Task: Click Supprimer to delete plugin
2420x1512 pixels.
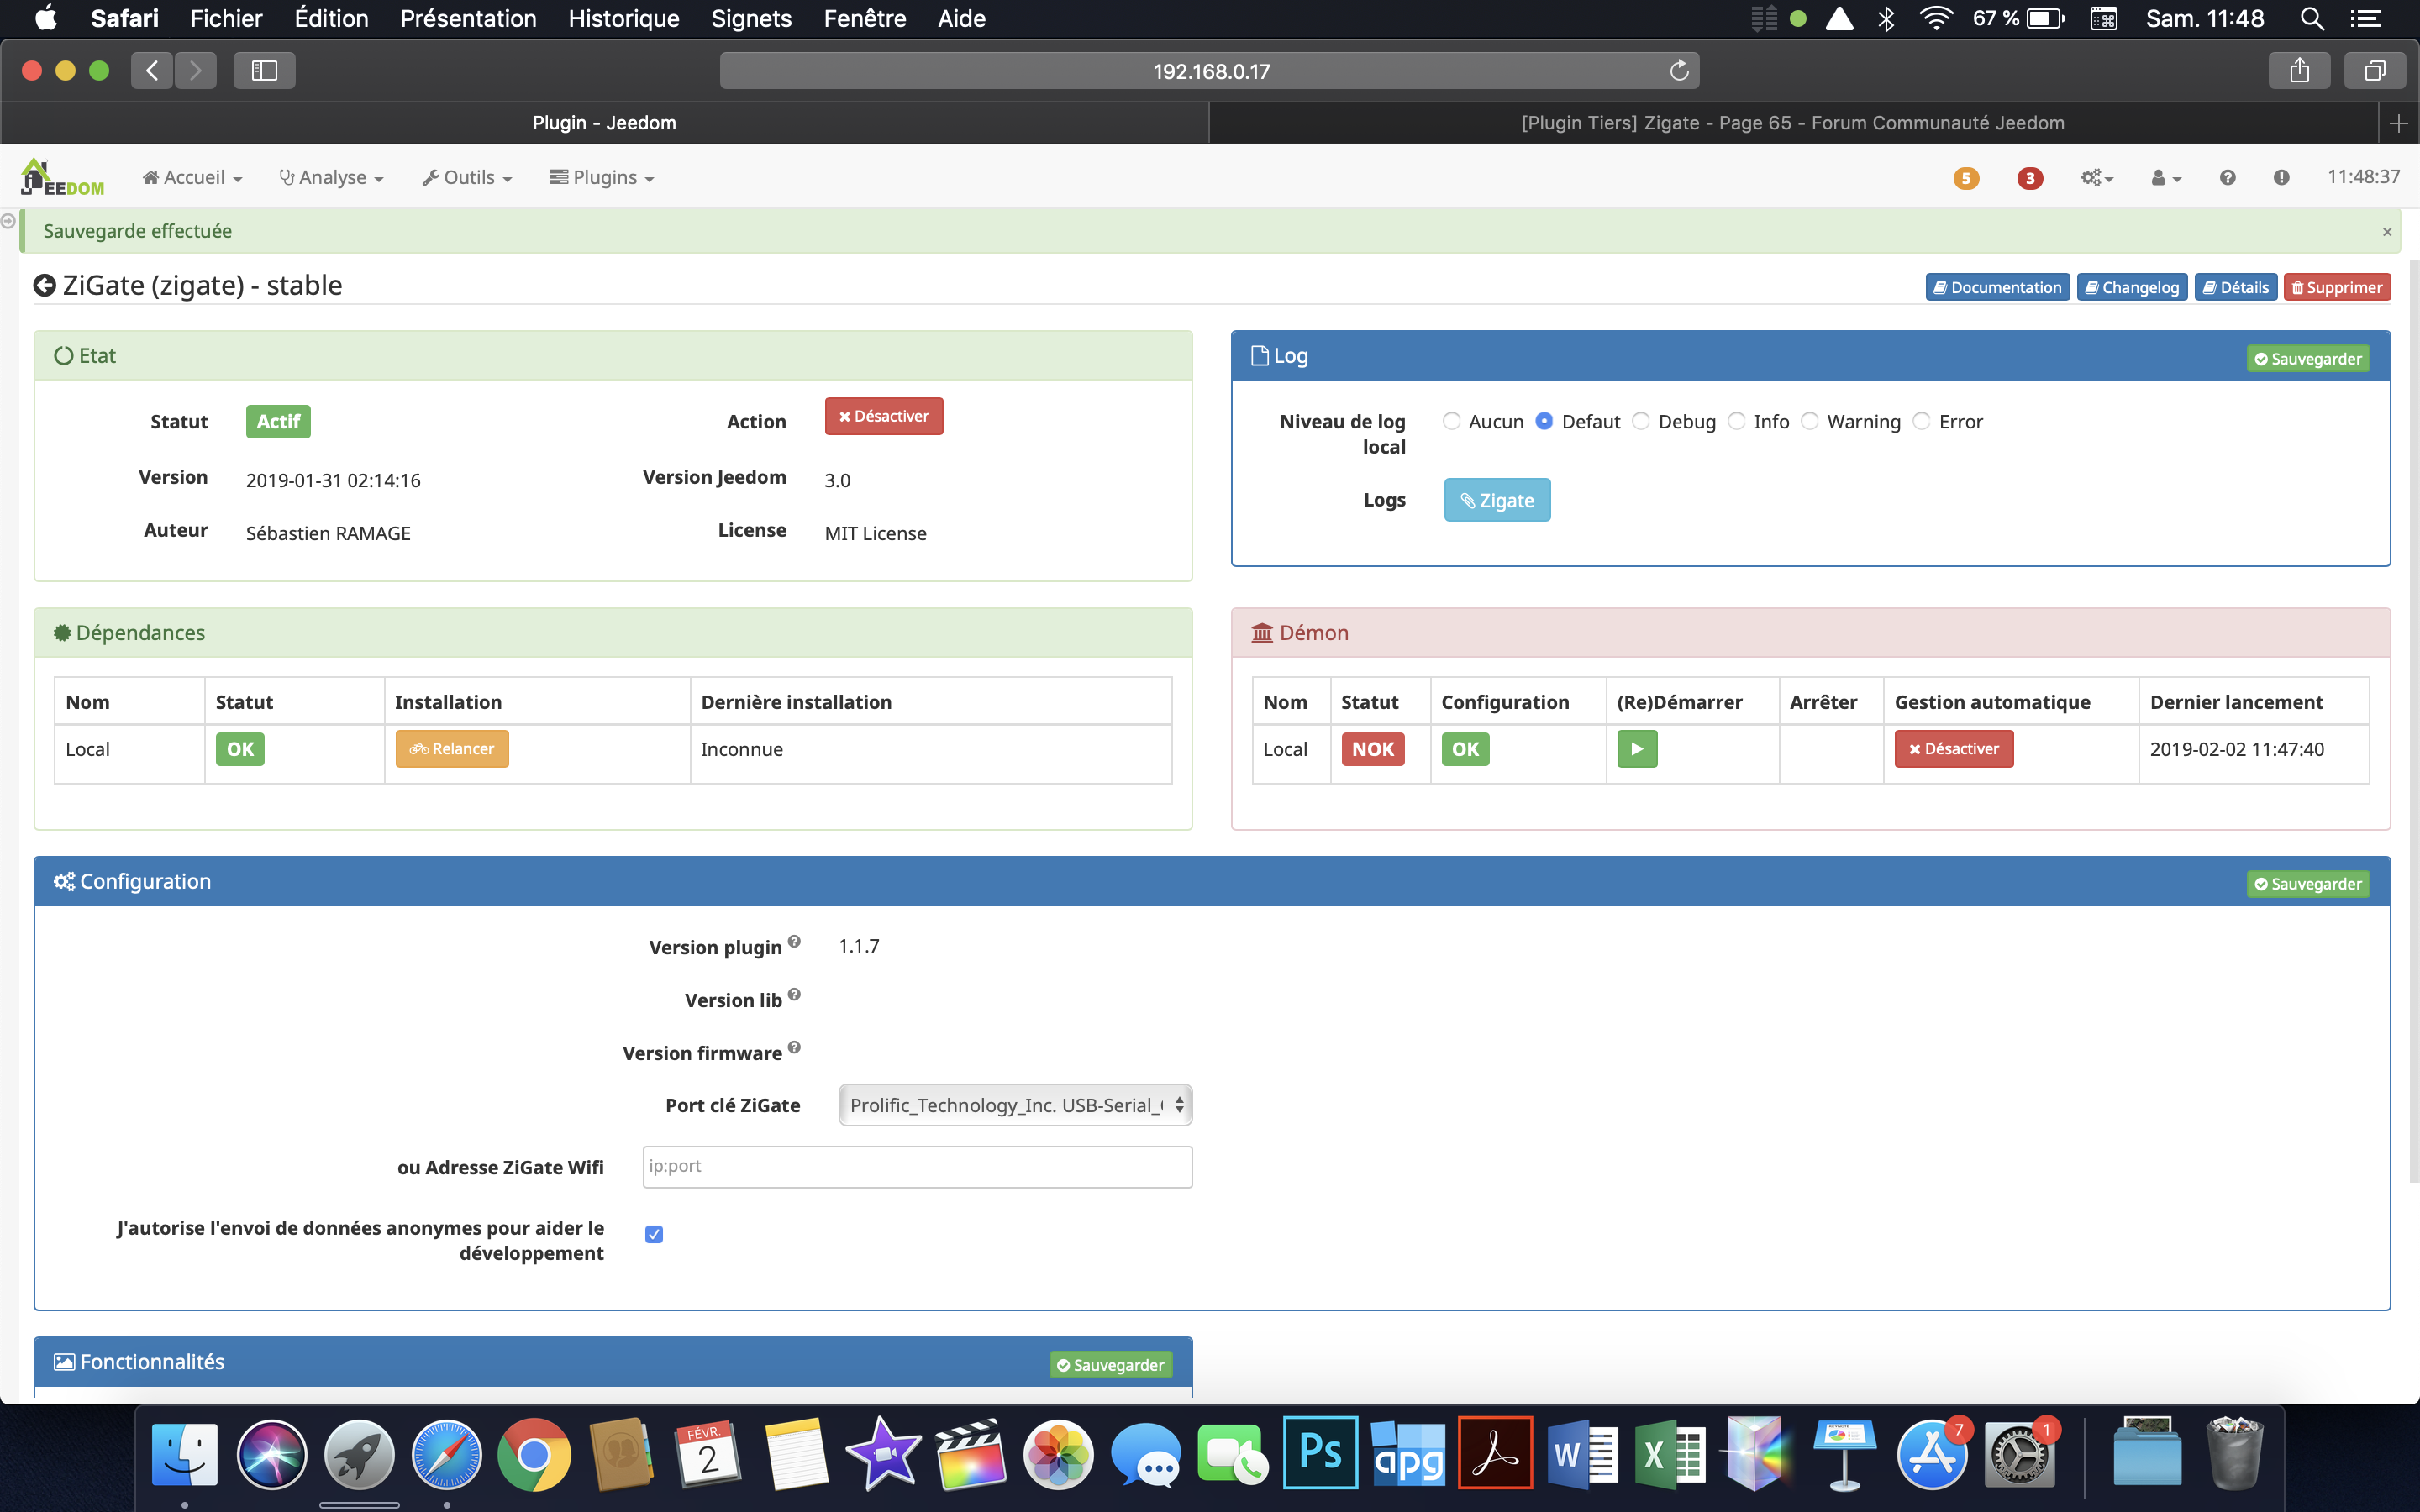Action: coord(2337,287)
